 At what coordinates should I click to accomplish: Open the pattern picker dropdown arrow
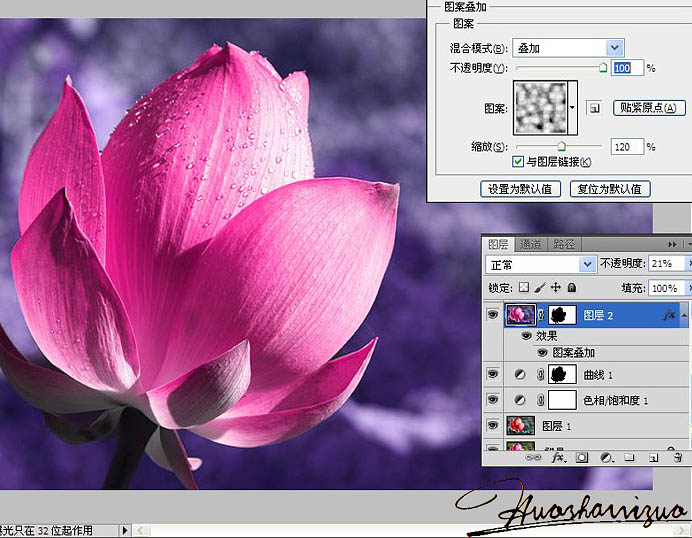[574, 105]
